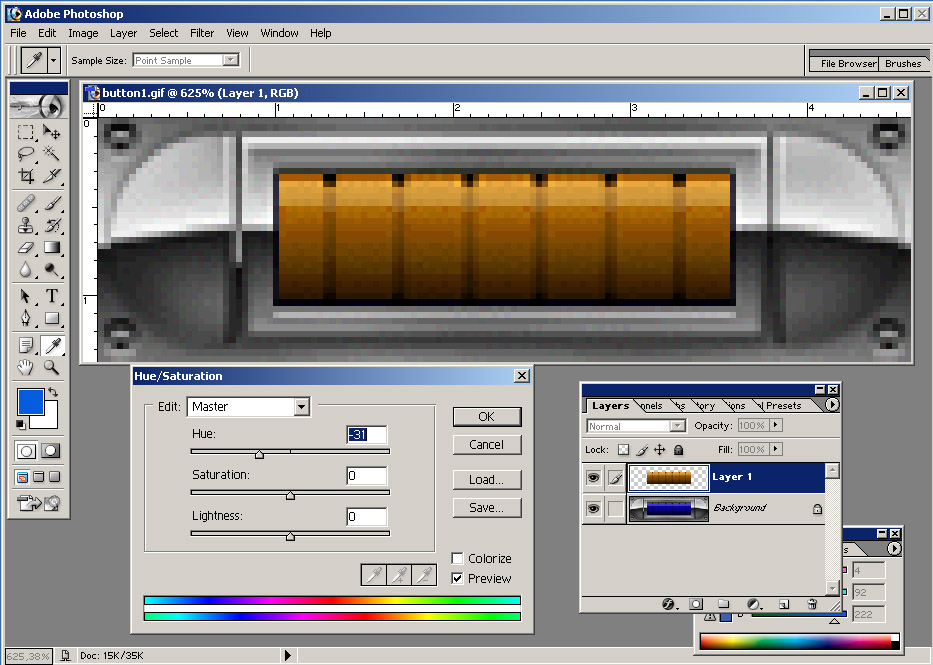Select the Pen tool
Image resolution: width=933 pixels, height=665 pixels.
click(26, 318)
